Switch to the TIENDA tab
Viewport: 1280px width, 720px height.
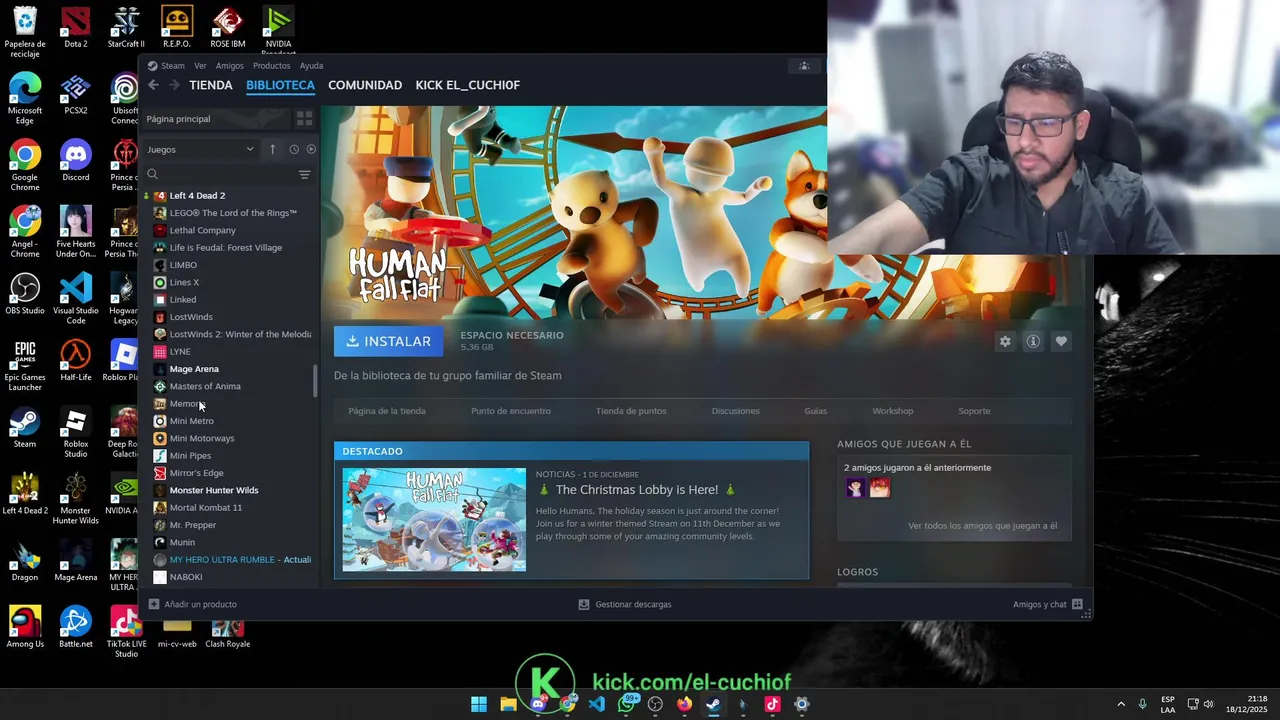(211, 85)
